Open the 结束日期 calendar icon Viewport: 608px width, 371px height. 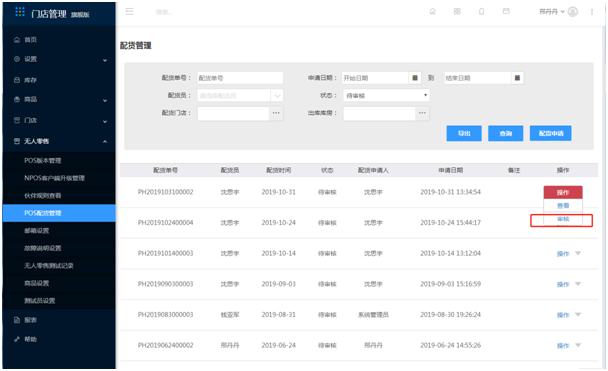pos(517,78)
